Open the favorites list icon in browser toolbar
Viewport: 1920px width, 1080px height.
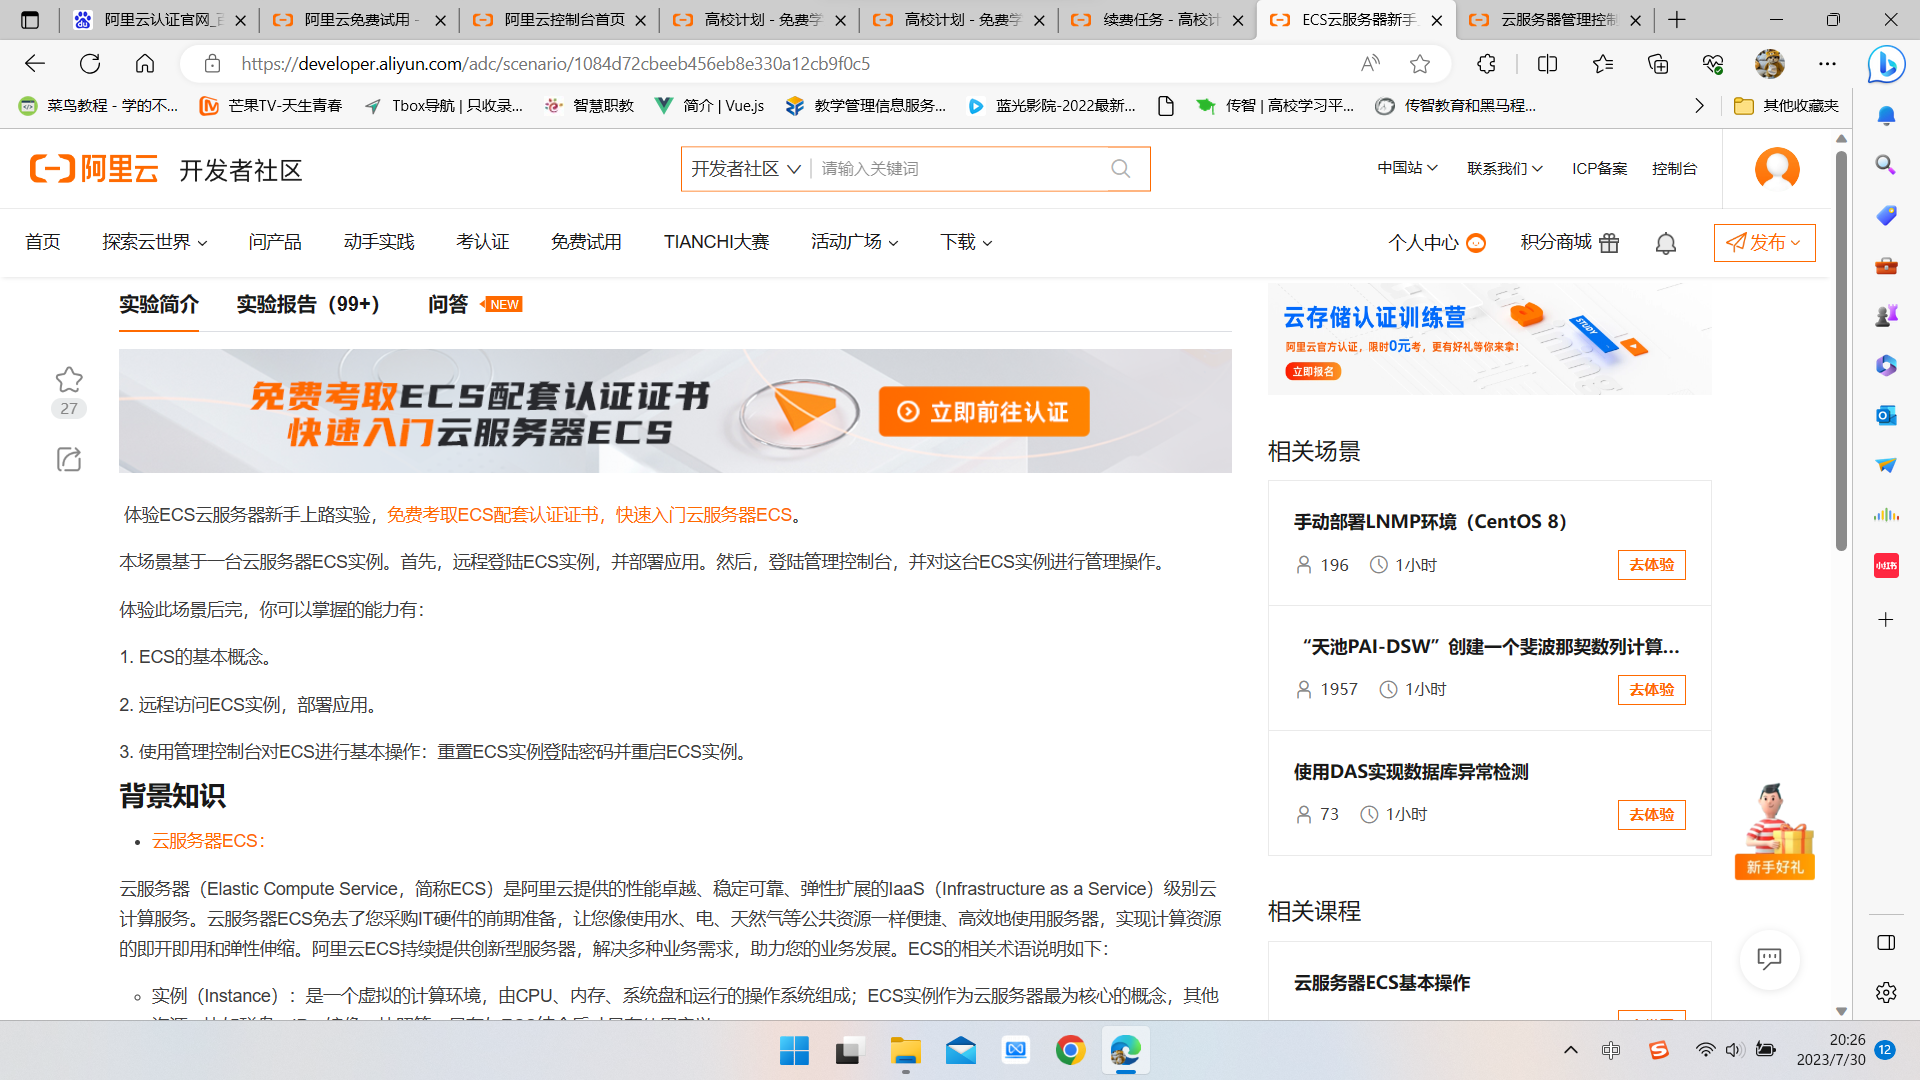click(1603, 64)
